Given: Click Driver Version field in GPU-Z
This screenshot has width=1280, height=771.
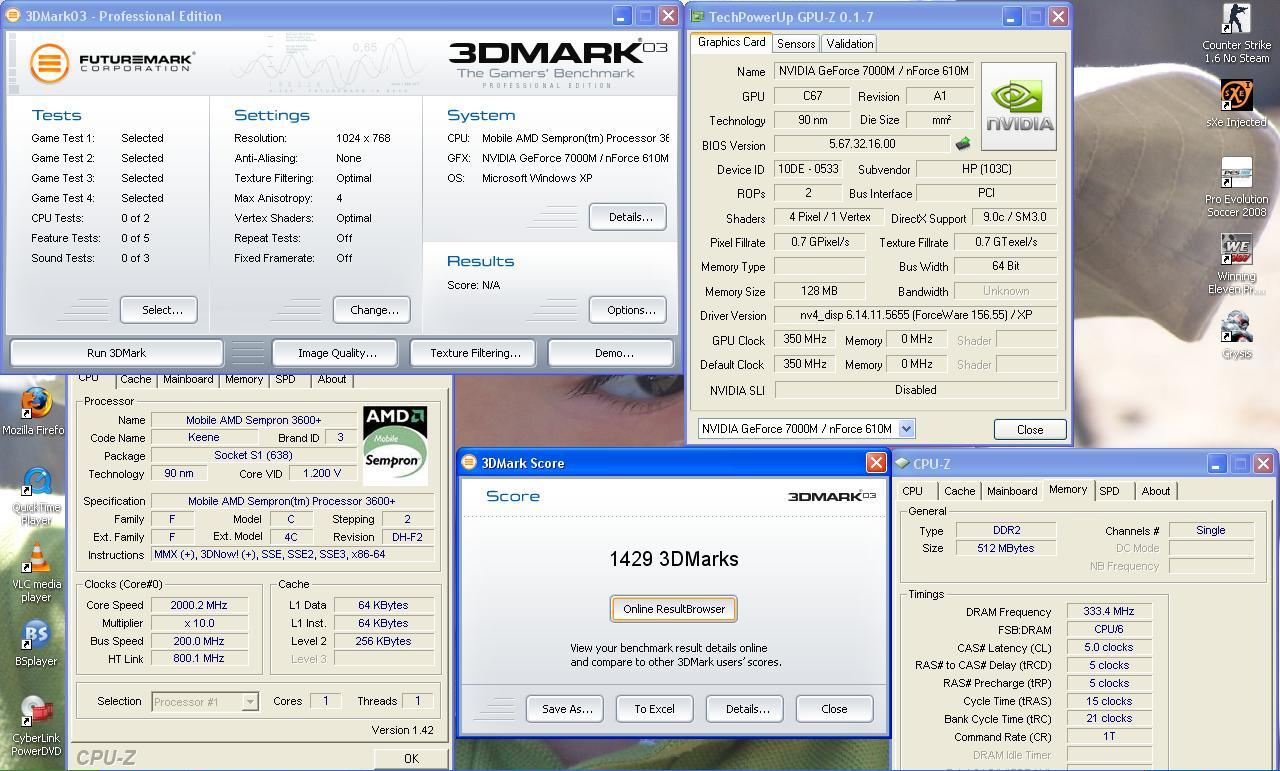Looking at the screenshot, I should 915,315.
